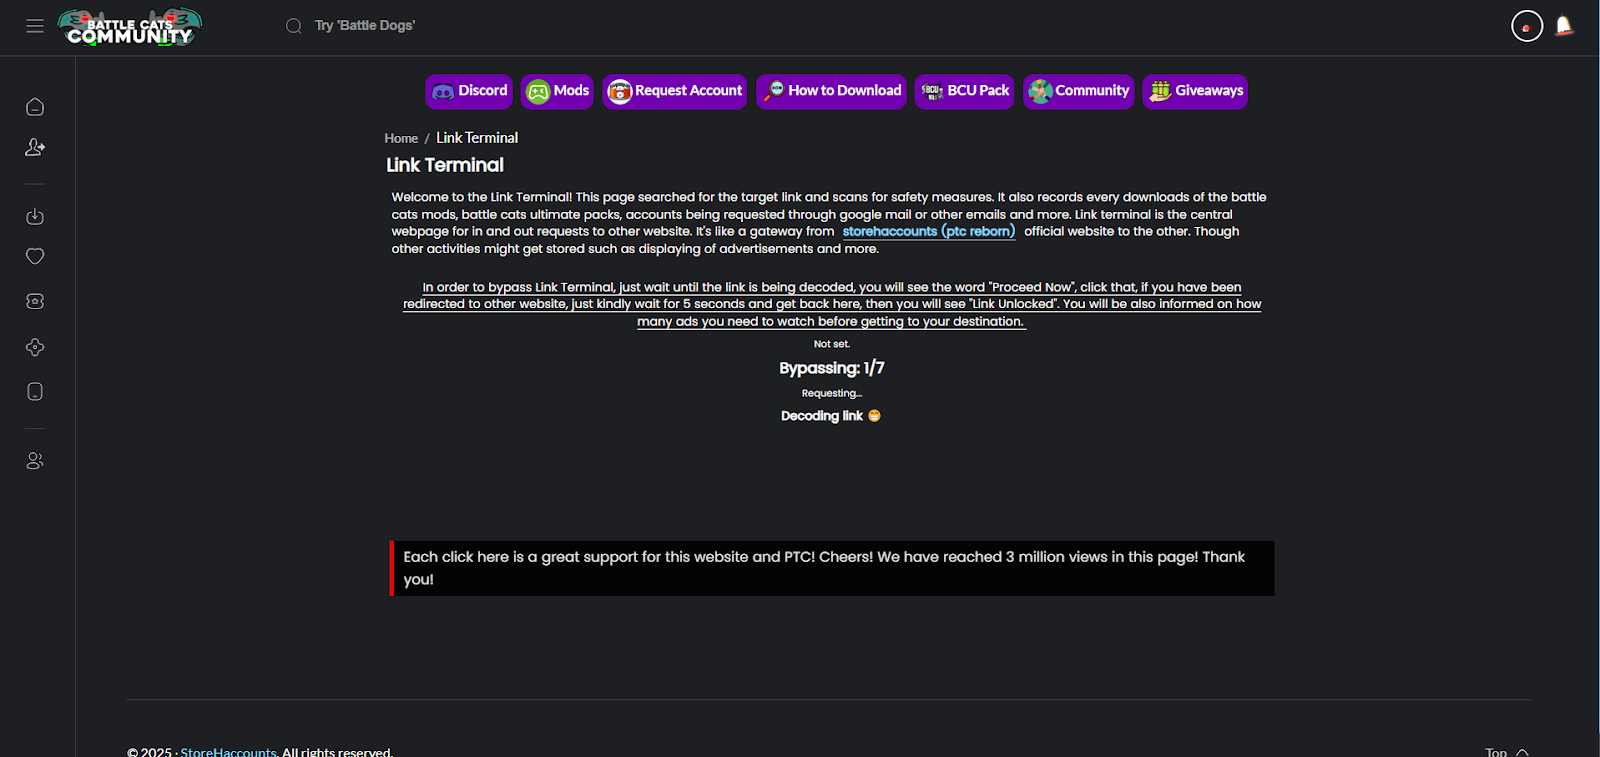Click the Battle Cats Community logo
Image resolution: width=1600 pixels, height=757 pixels.
point(130,27)
